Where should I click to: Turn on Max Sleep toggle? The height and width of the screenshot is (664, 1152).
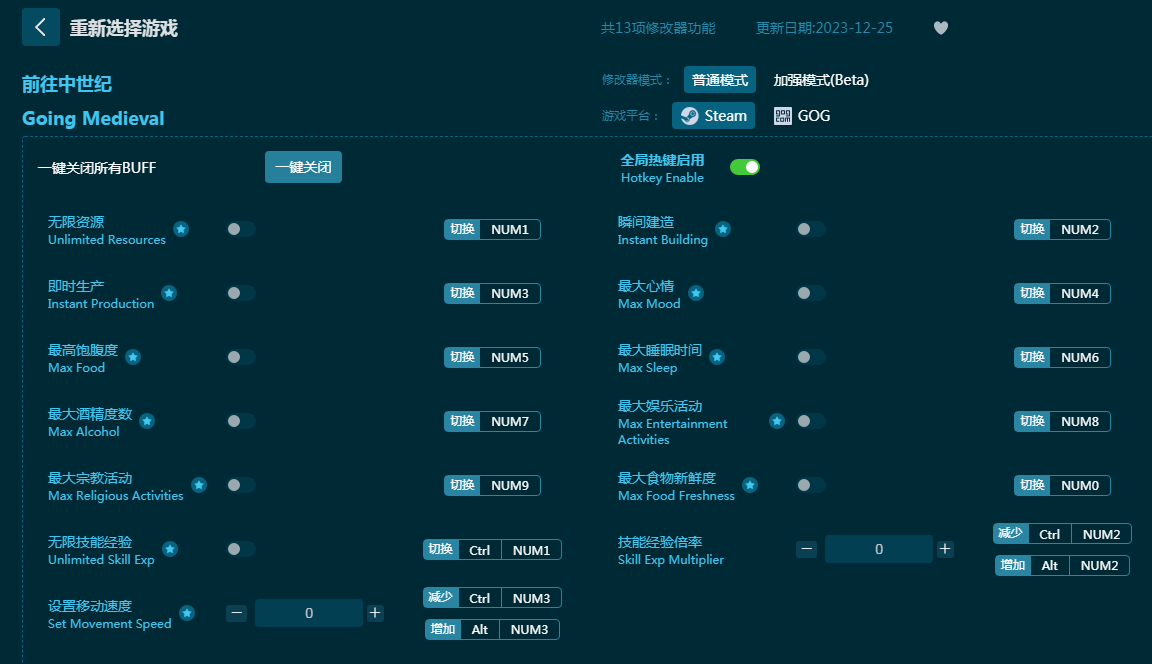(x=811, y=357)
